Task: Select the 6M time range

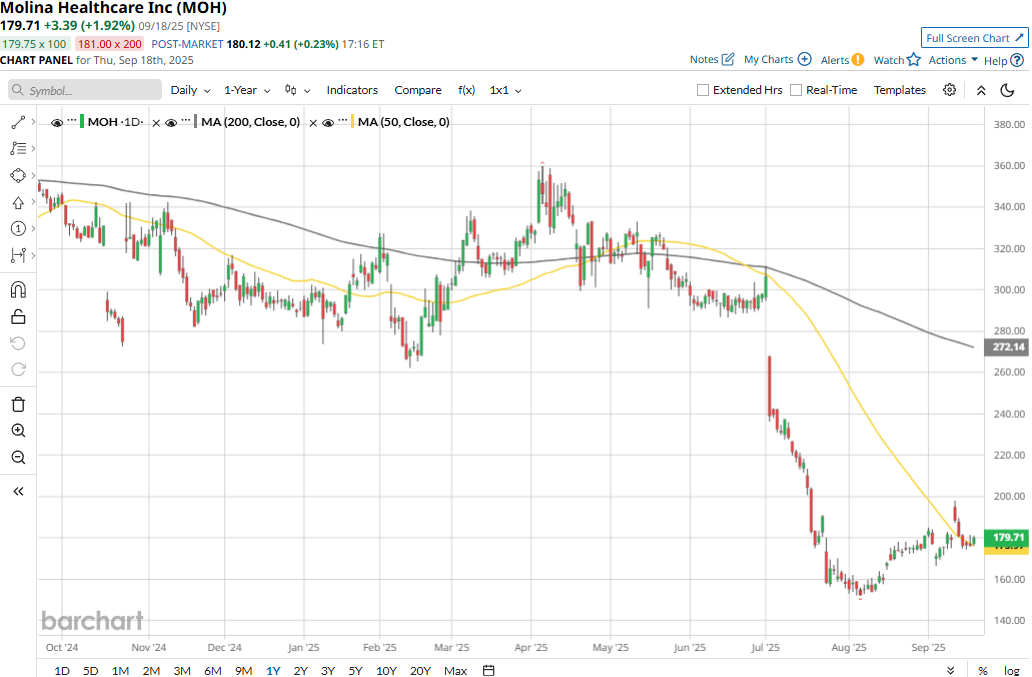Action: coord(213,670)
